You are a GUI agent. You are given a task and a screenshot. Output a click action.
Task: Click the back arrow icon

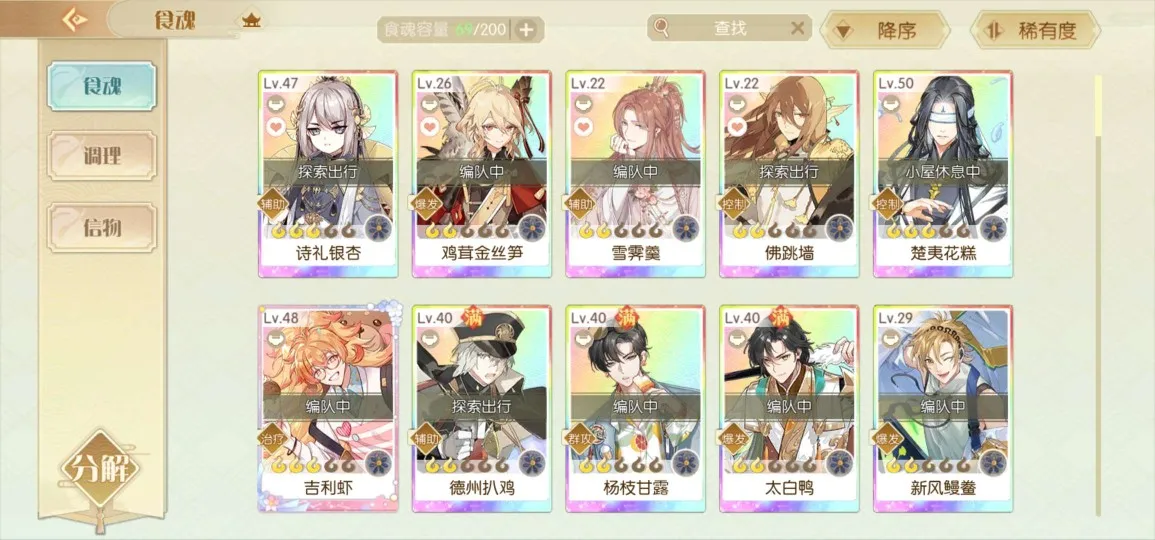(74, 20)
